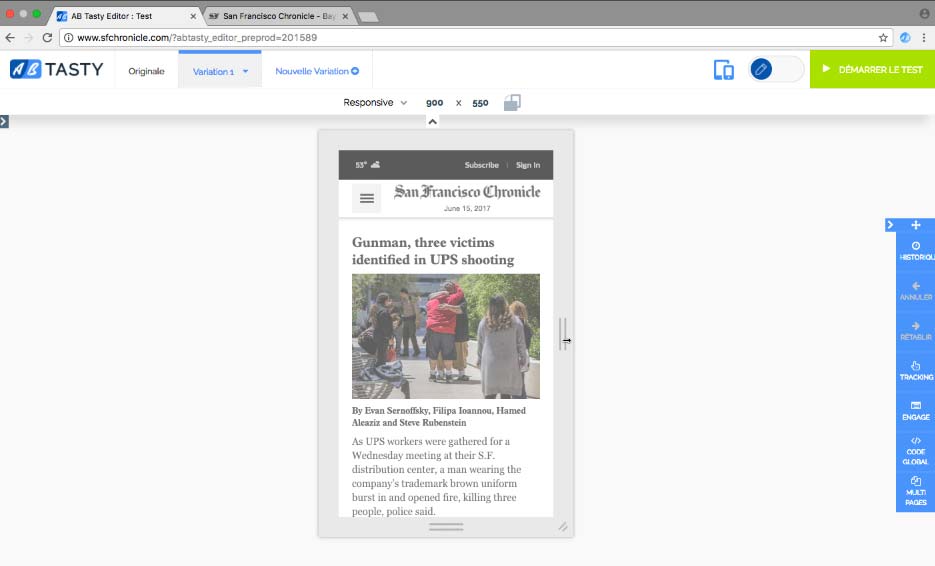
Task: Click the date June 15, 2017
Action: [467, 209]
